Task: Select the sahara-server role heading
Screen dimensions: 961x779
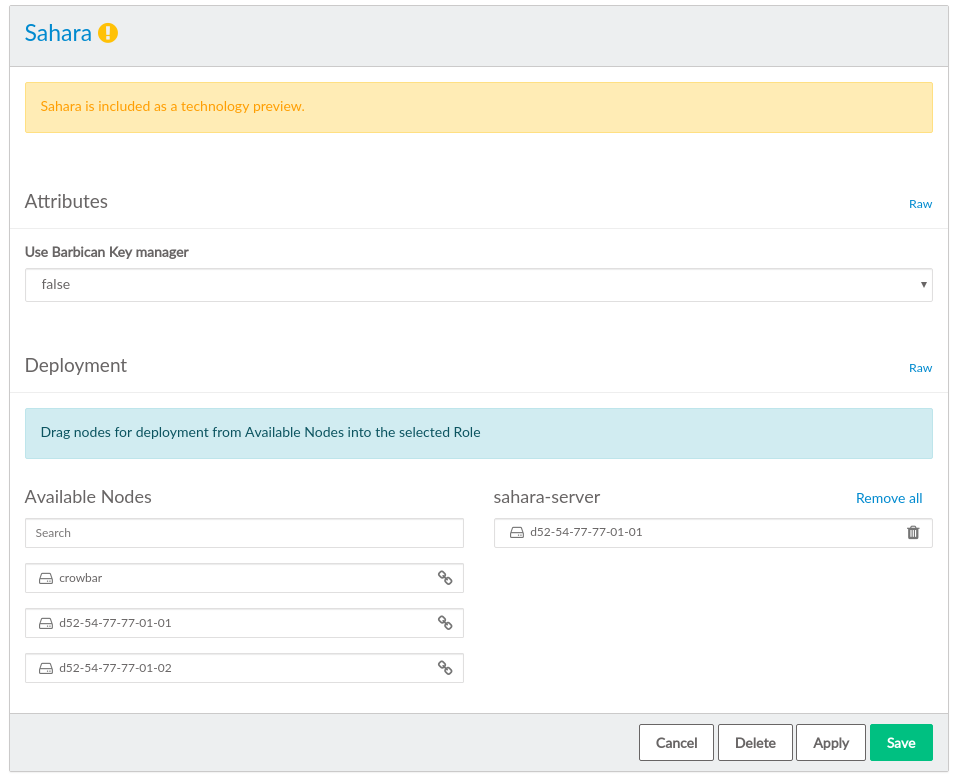Action: point(546,497)
